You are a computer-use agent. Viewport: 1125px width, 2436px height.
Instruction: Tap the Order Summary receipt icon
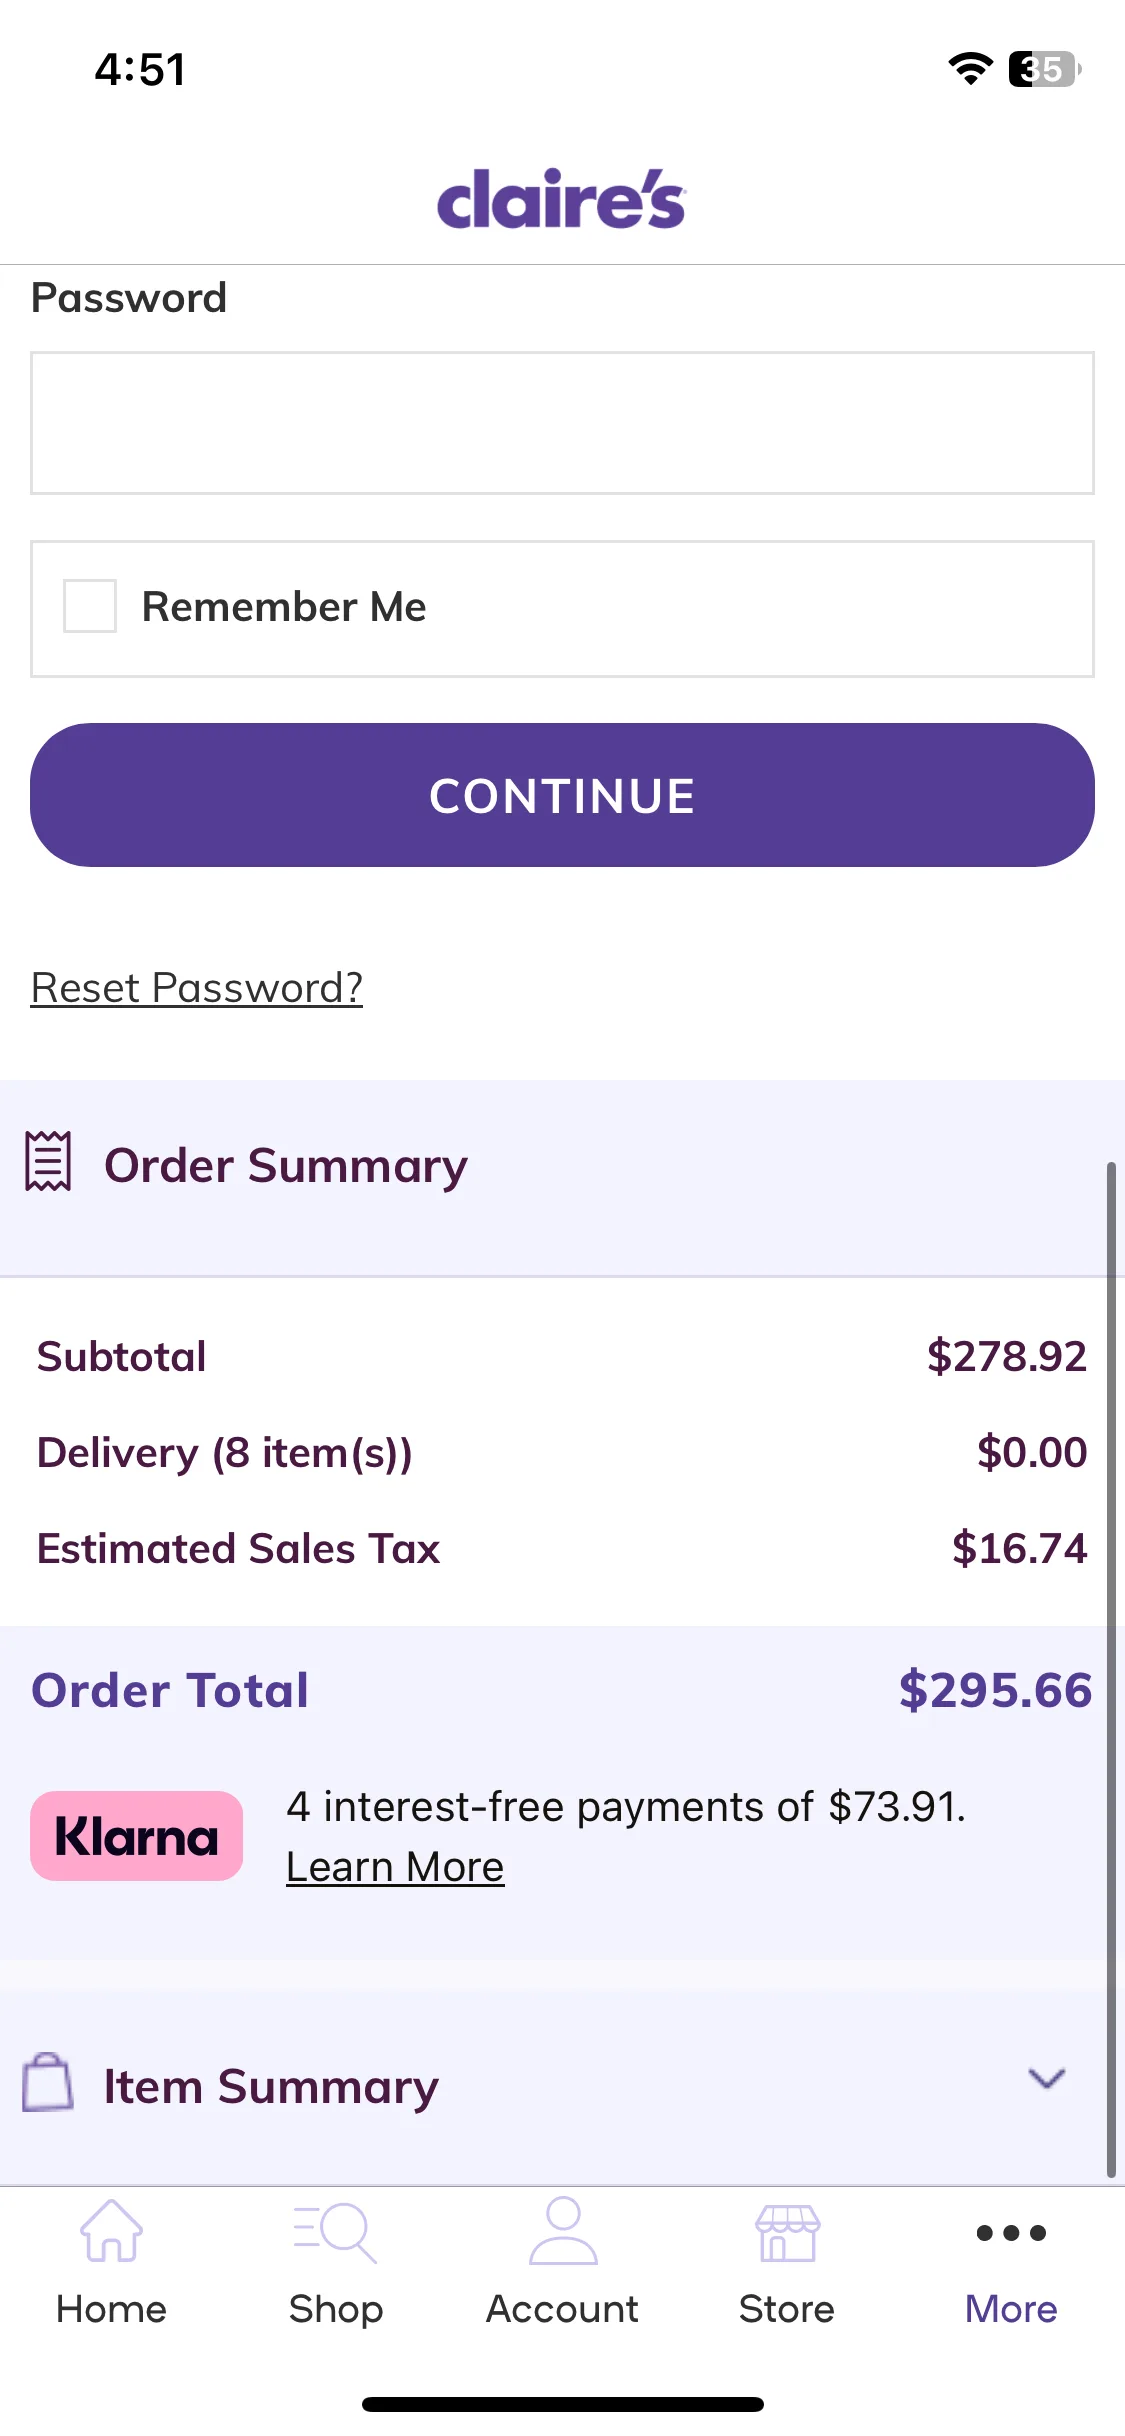pyautogui.click(x=48, y=1161)
